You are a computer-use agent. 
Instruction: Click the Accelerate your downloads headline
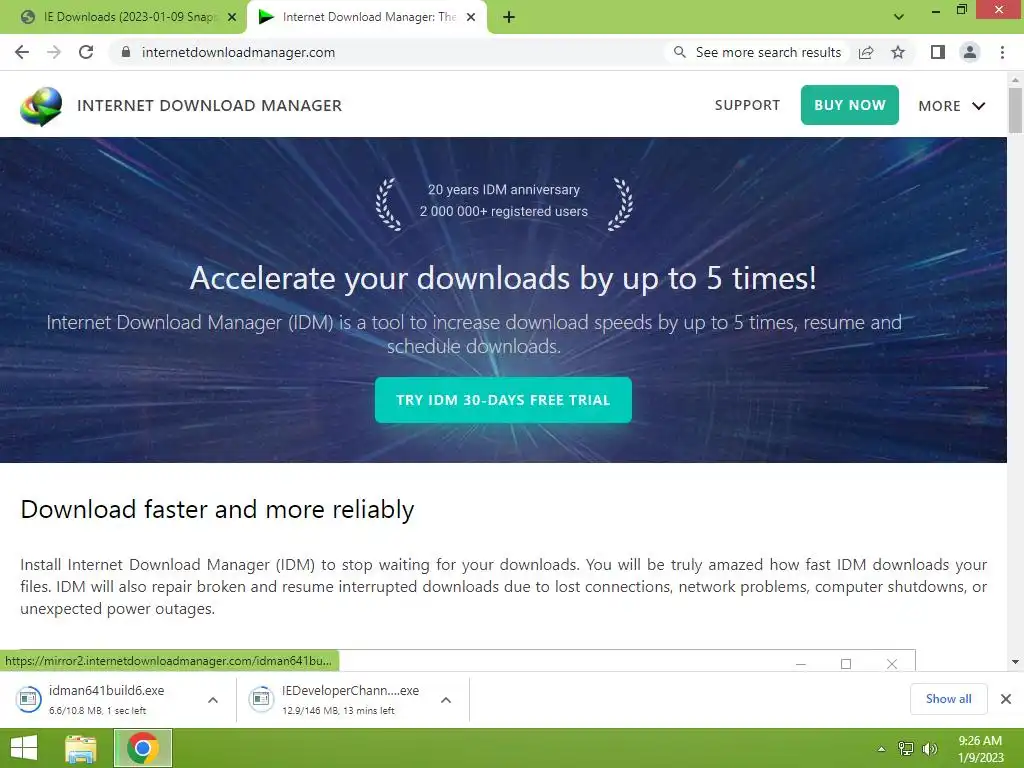click(503, 278)
